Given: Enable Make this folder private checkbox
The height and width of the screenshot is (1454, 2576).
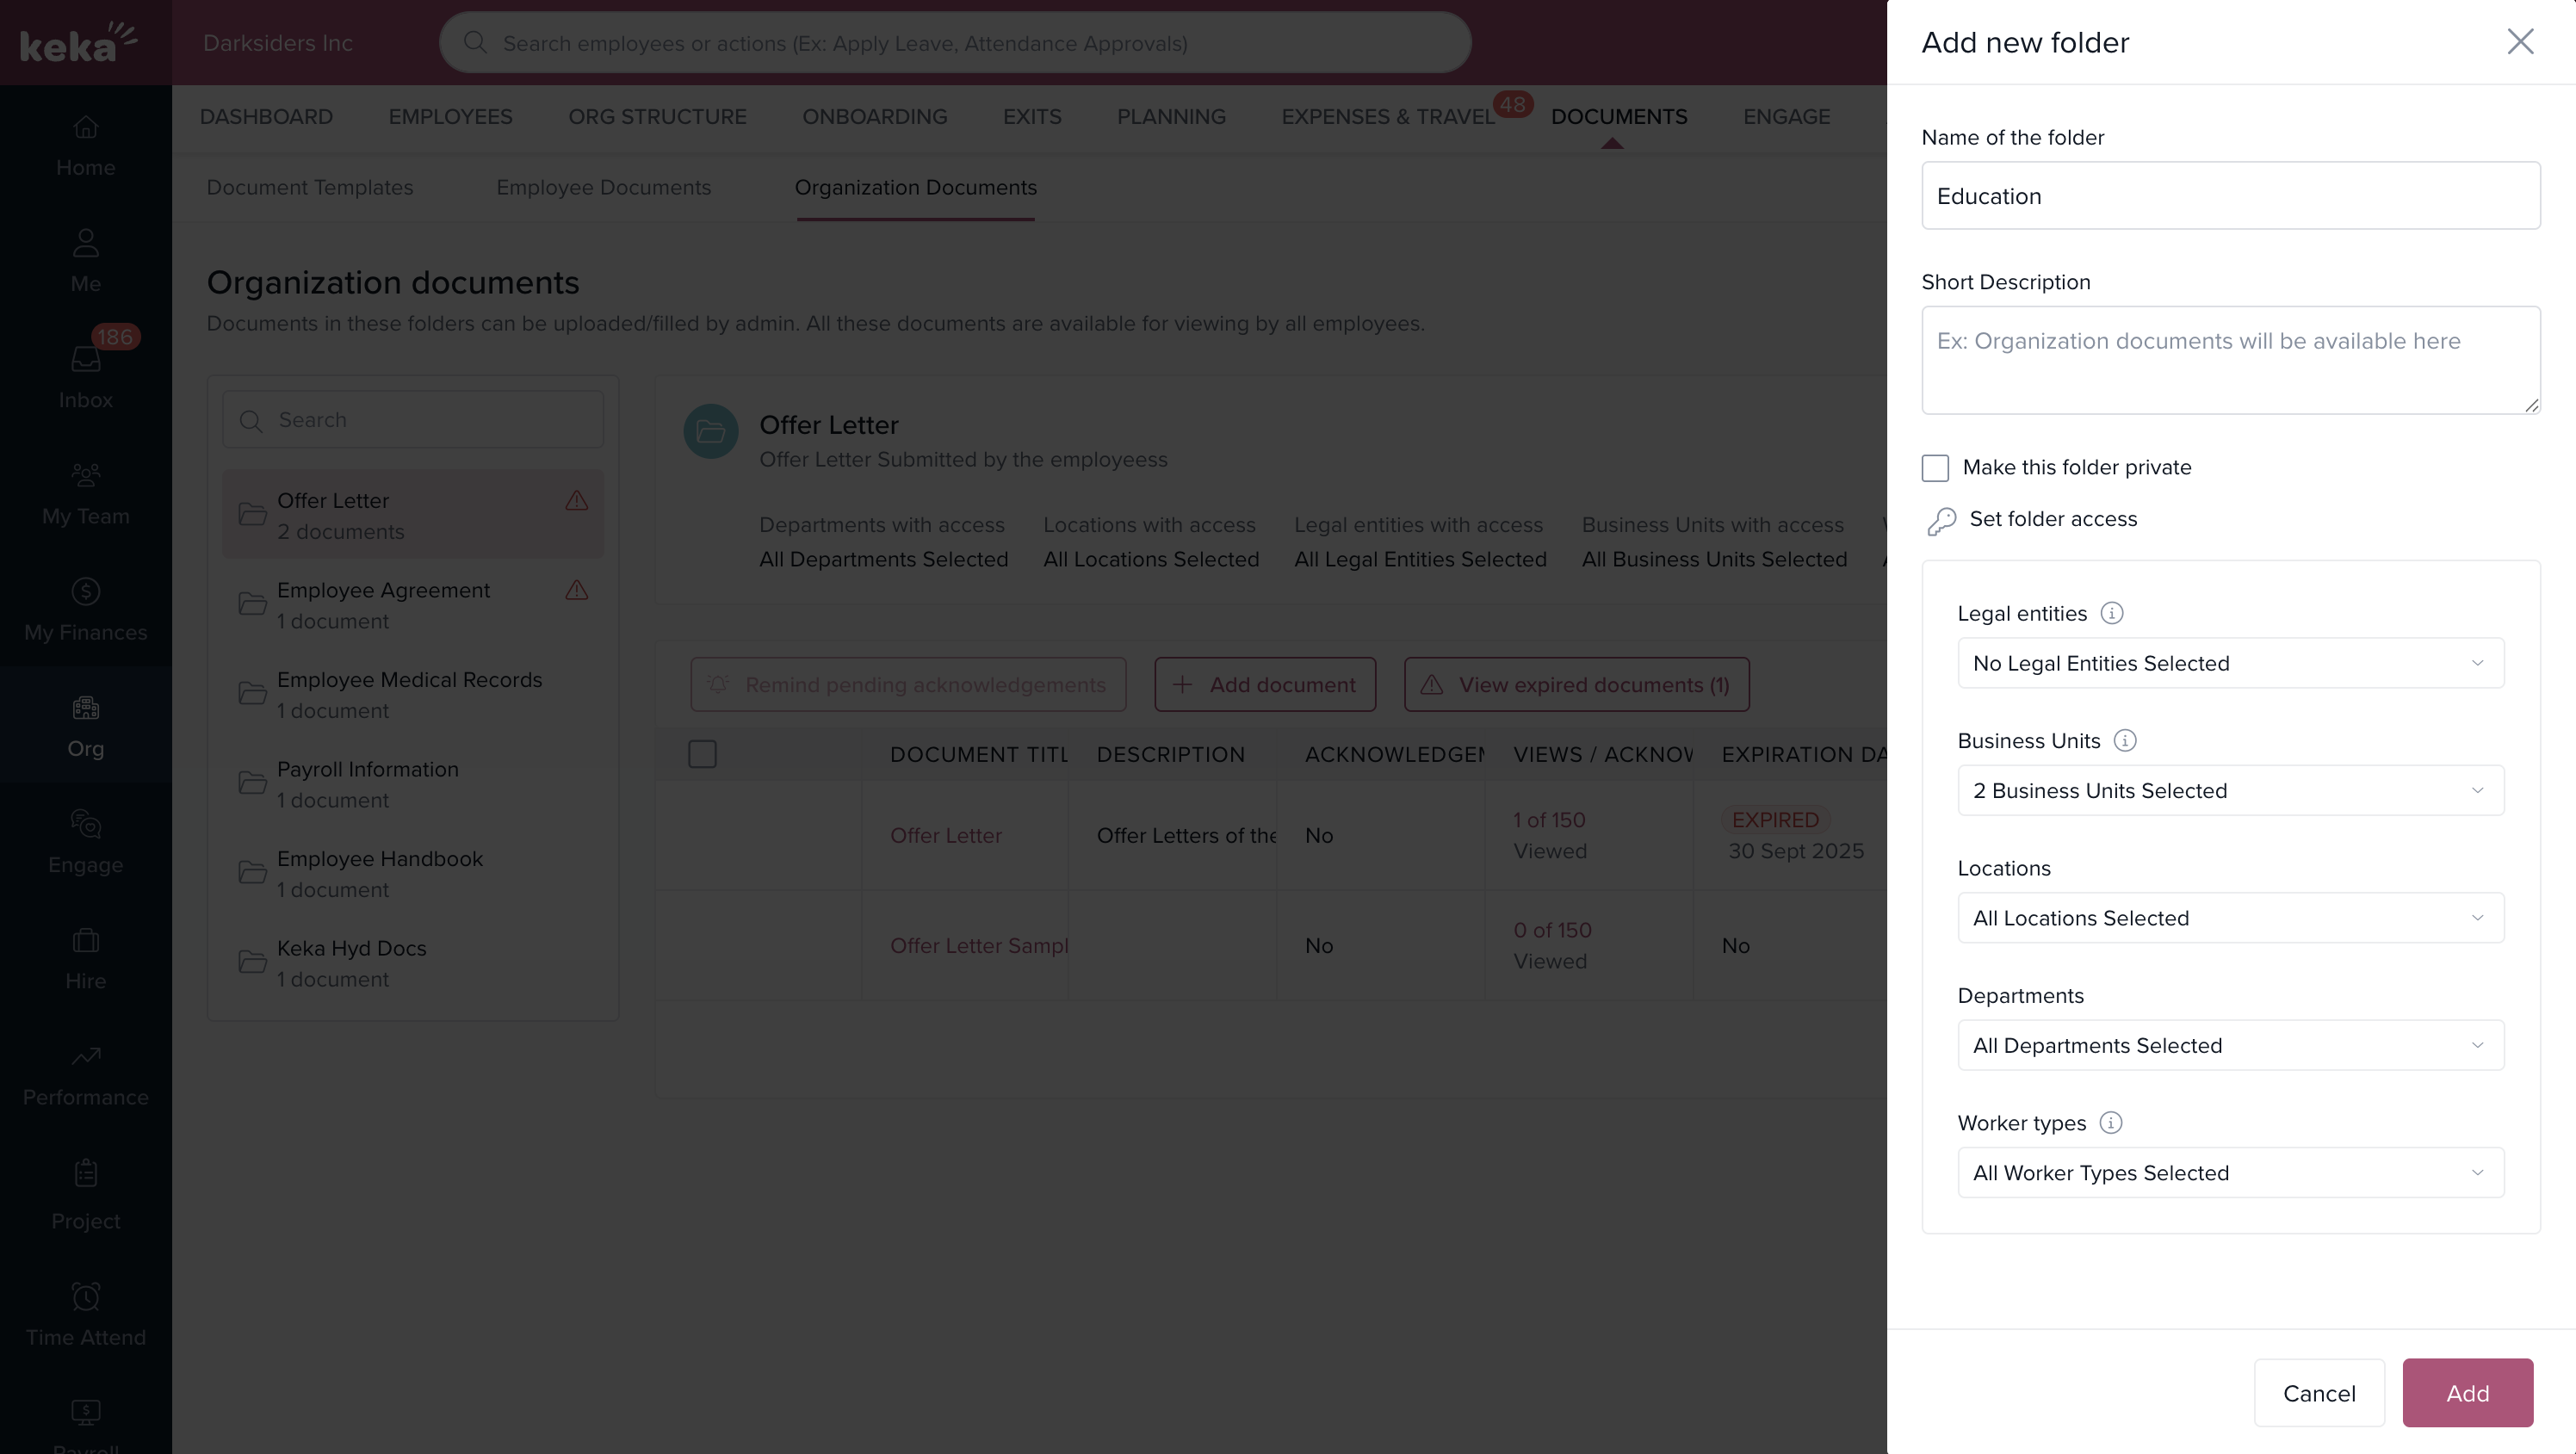Looking at the screenshot, I should point(1935,468).
